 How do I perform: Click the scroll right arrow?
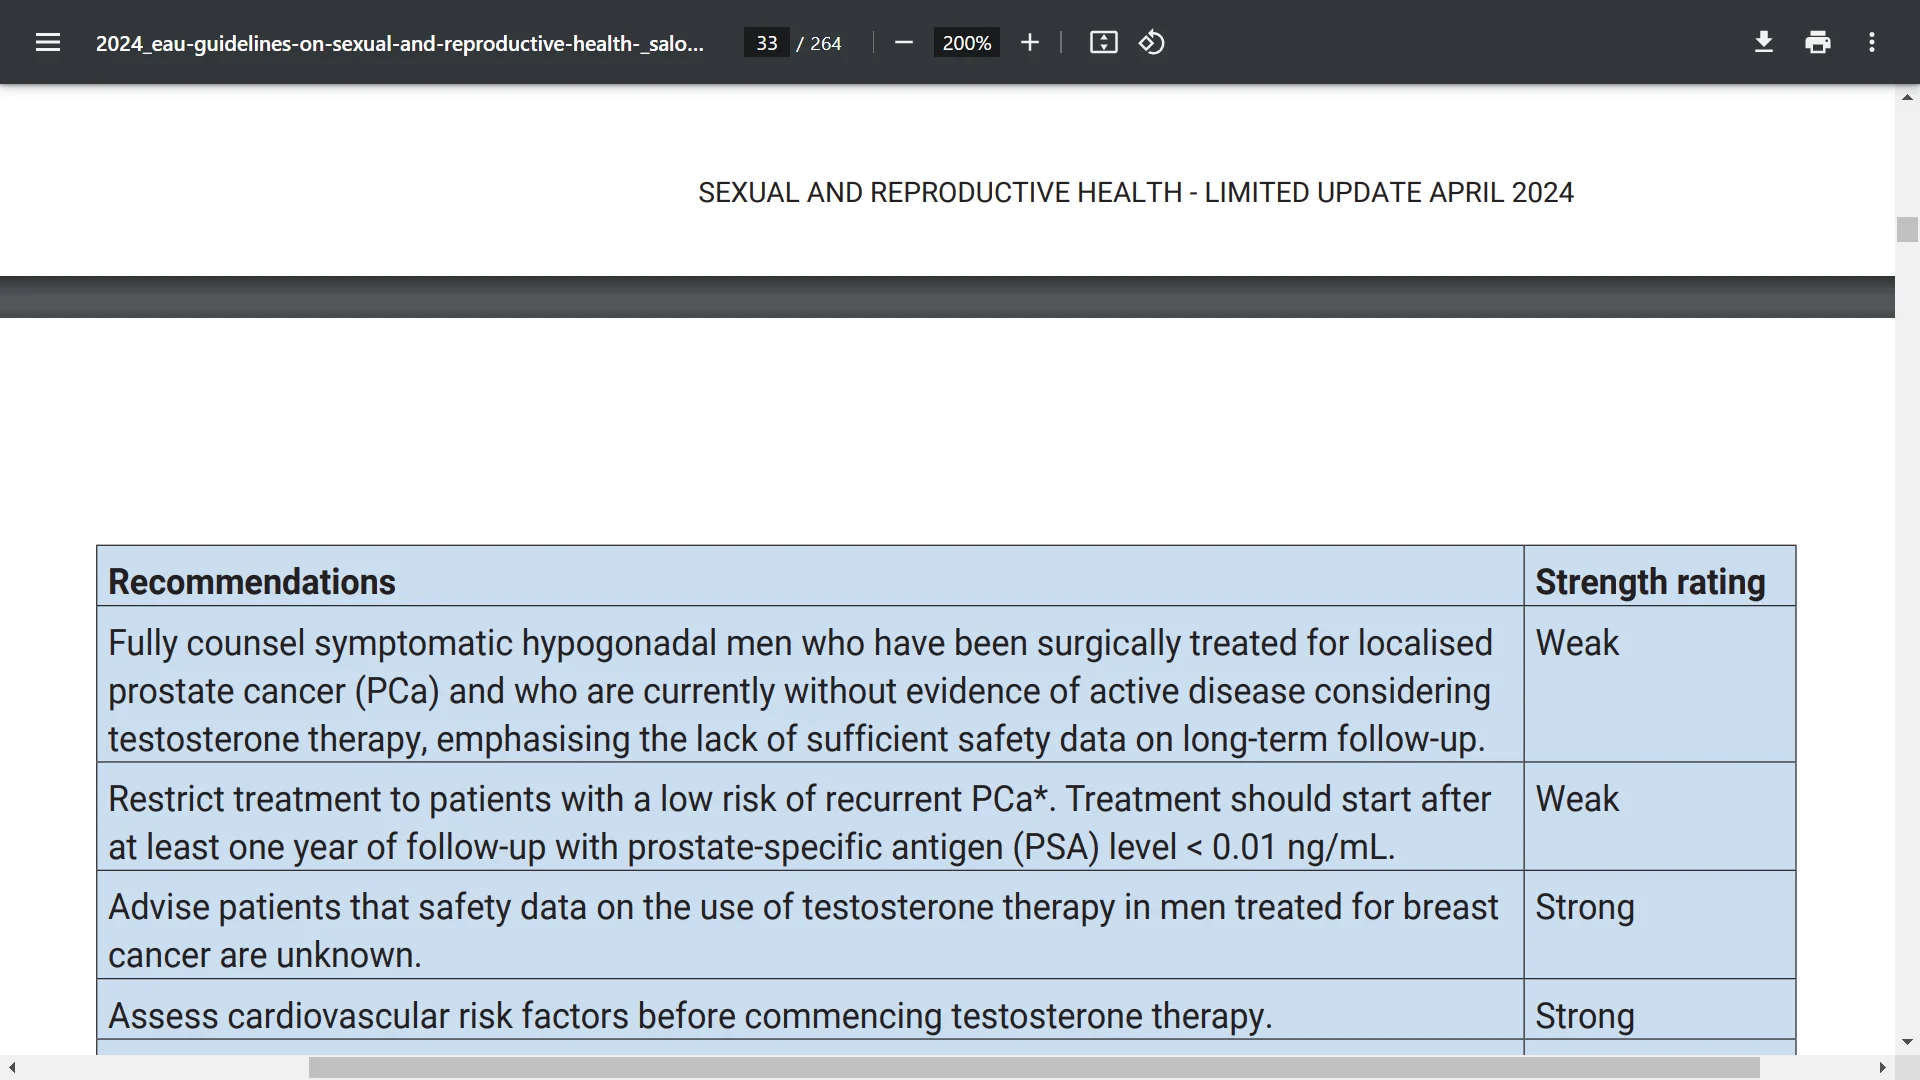[1882, 1068]
